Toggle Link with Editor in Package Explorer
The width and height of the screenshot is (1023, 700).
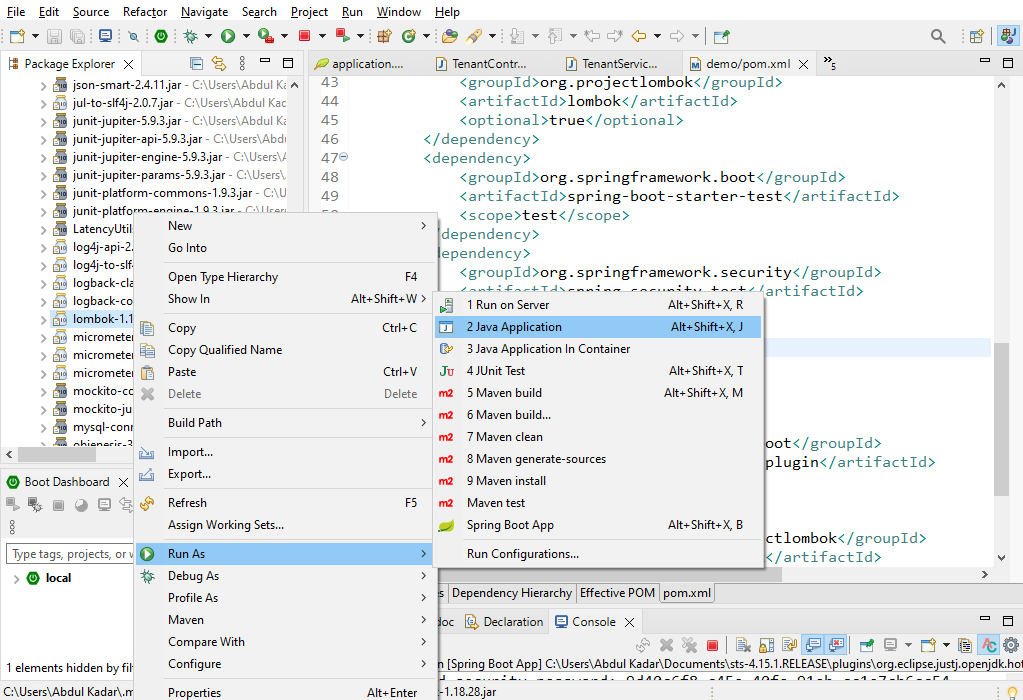(219, 63)
